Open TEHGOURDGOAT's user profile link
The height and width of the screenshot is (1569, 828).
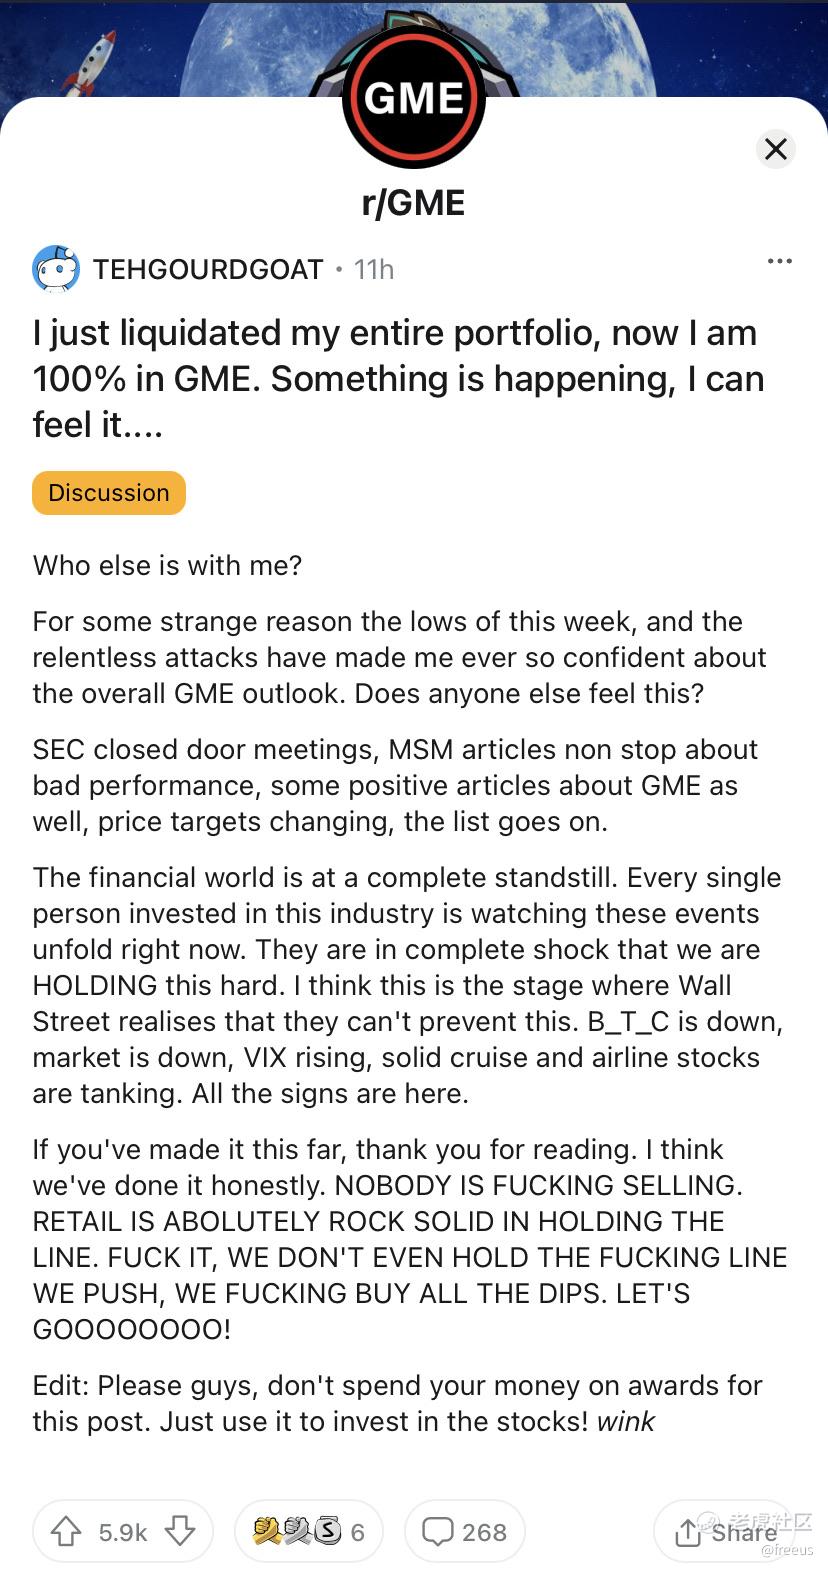(208, 269)
